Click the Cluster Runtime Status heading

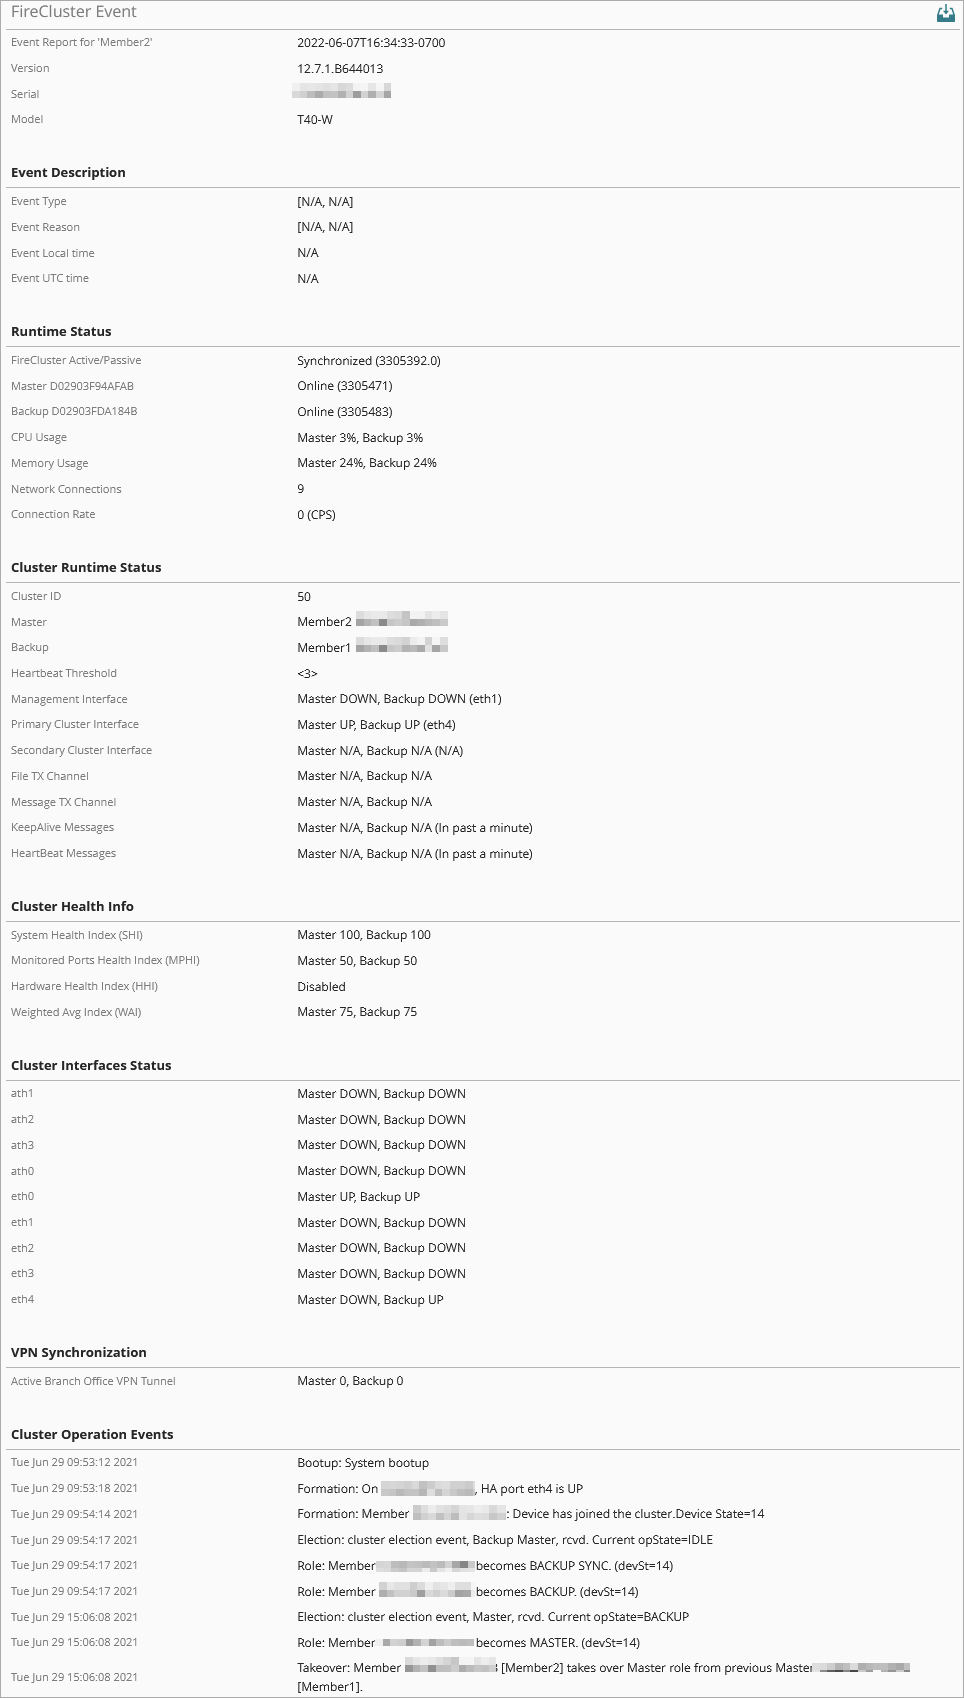[x=86, y=568]
